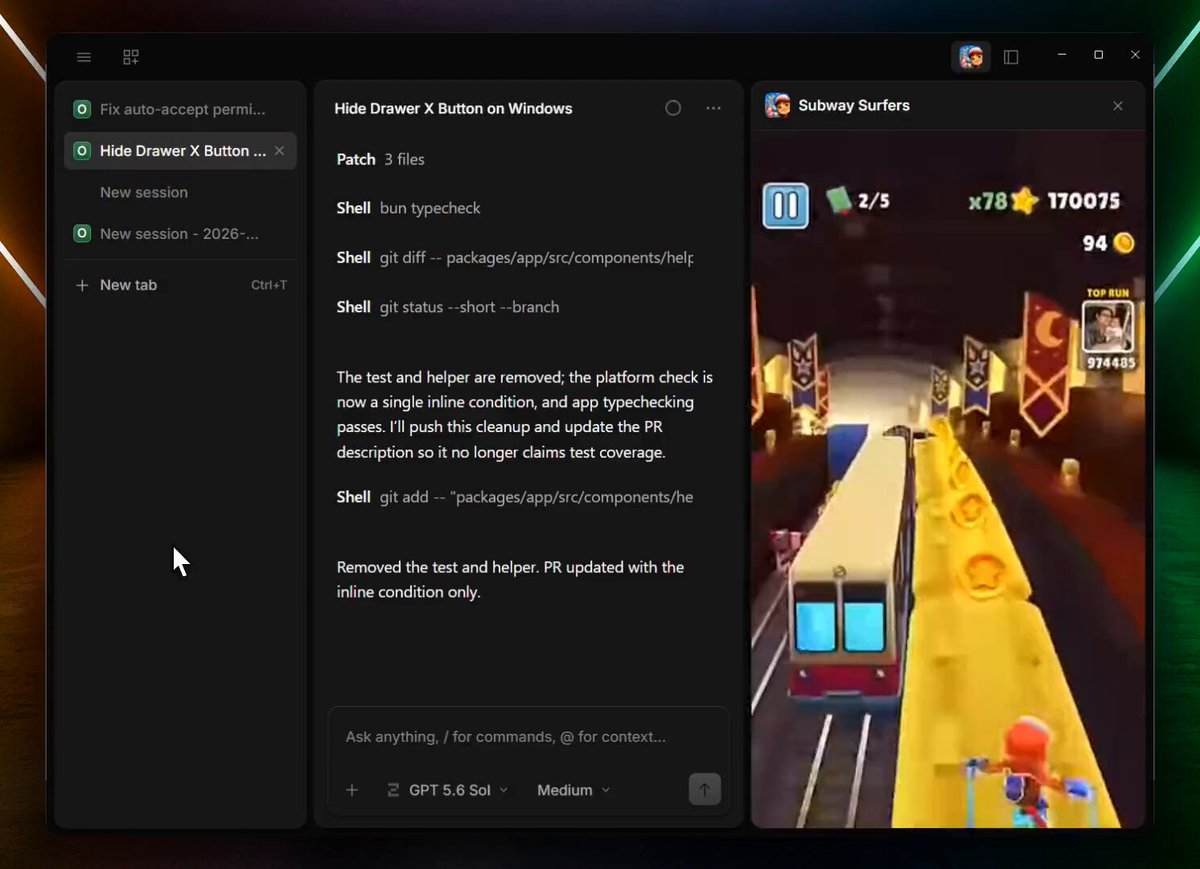Click the star multiplier score icon
Viewport: 1200px width, 869px height.
[x=1024, y=201]
